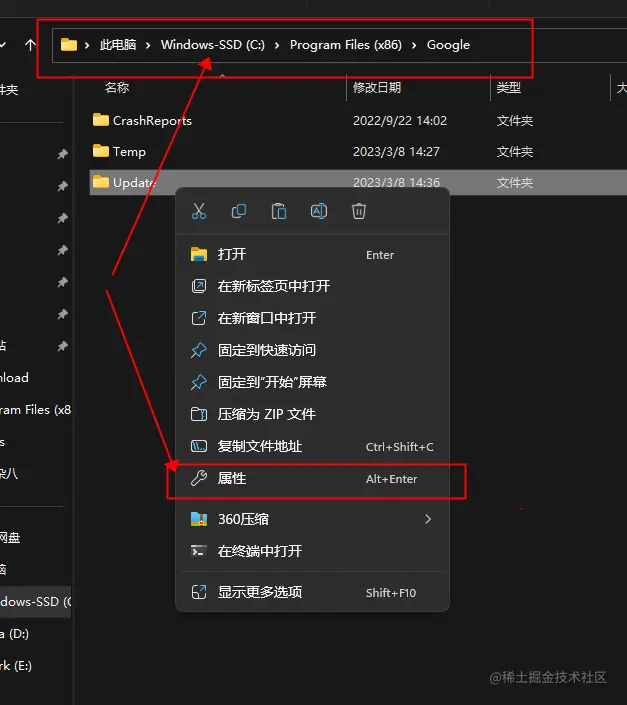Click Program Files (x86) breadcrumb
Screen dimensions: 627x705
pyautogui.click(x=346, y=45)
